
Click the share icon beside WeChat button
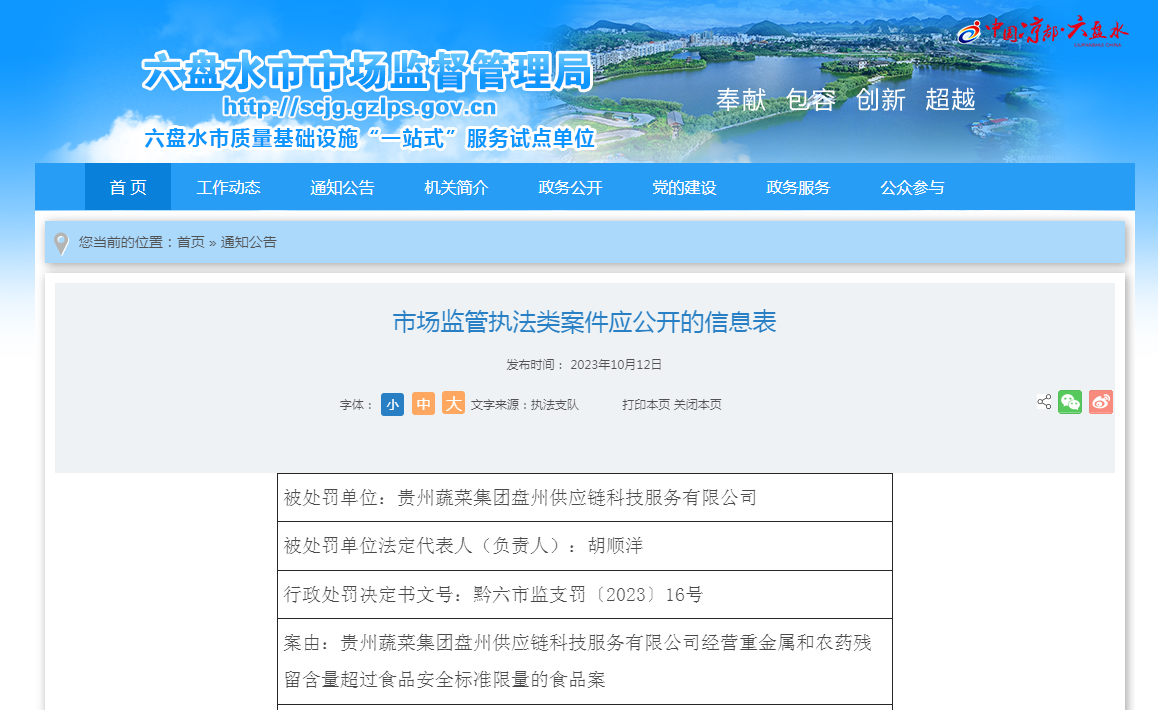coord(1044,402)
